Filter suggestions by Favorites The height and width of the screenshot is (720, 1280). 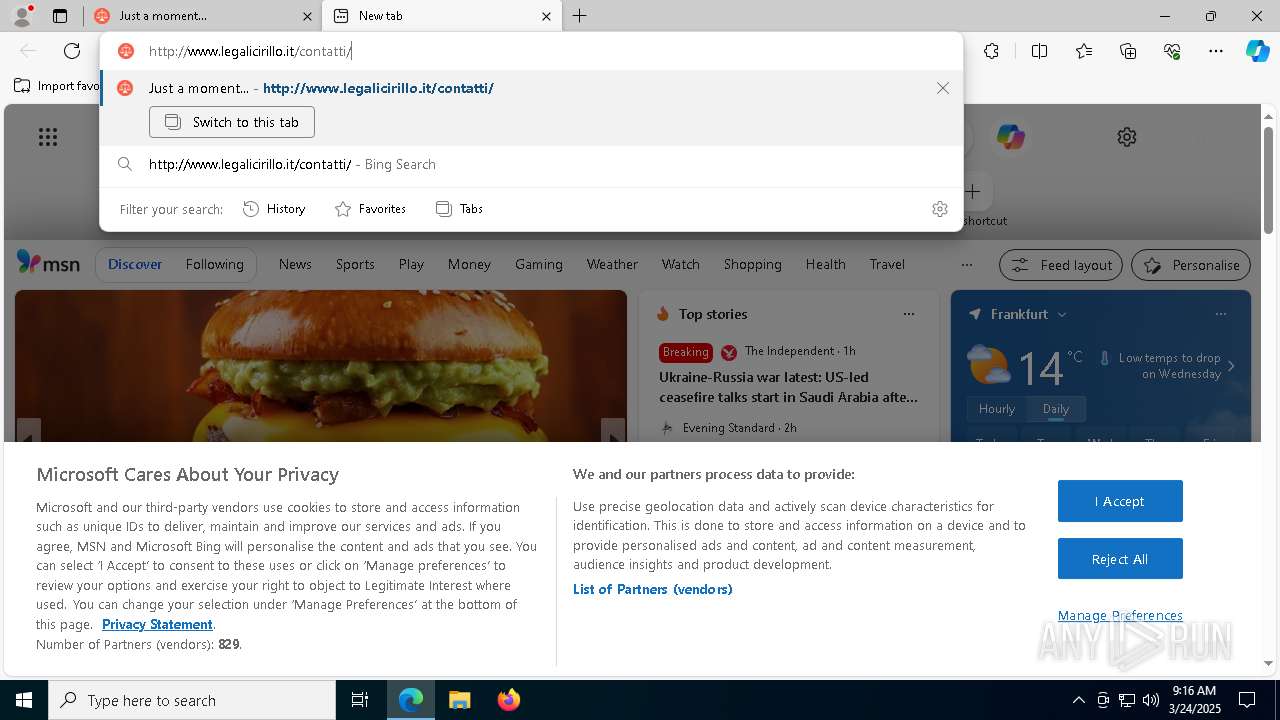[x=370, y=209]
